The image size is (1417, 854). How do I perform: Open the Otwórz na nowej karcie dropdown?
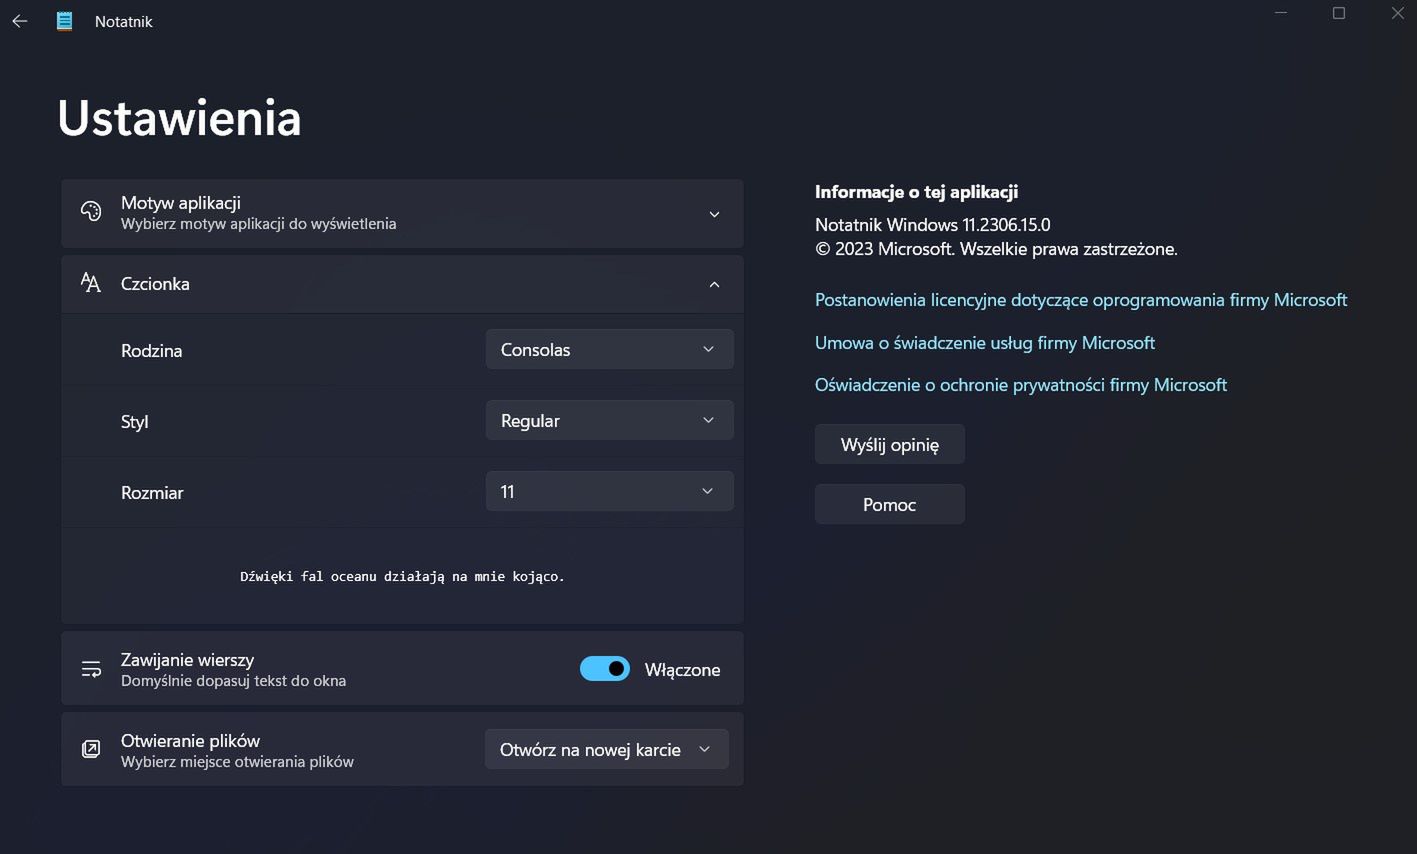[x=606, y=750]
